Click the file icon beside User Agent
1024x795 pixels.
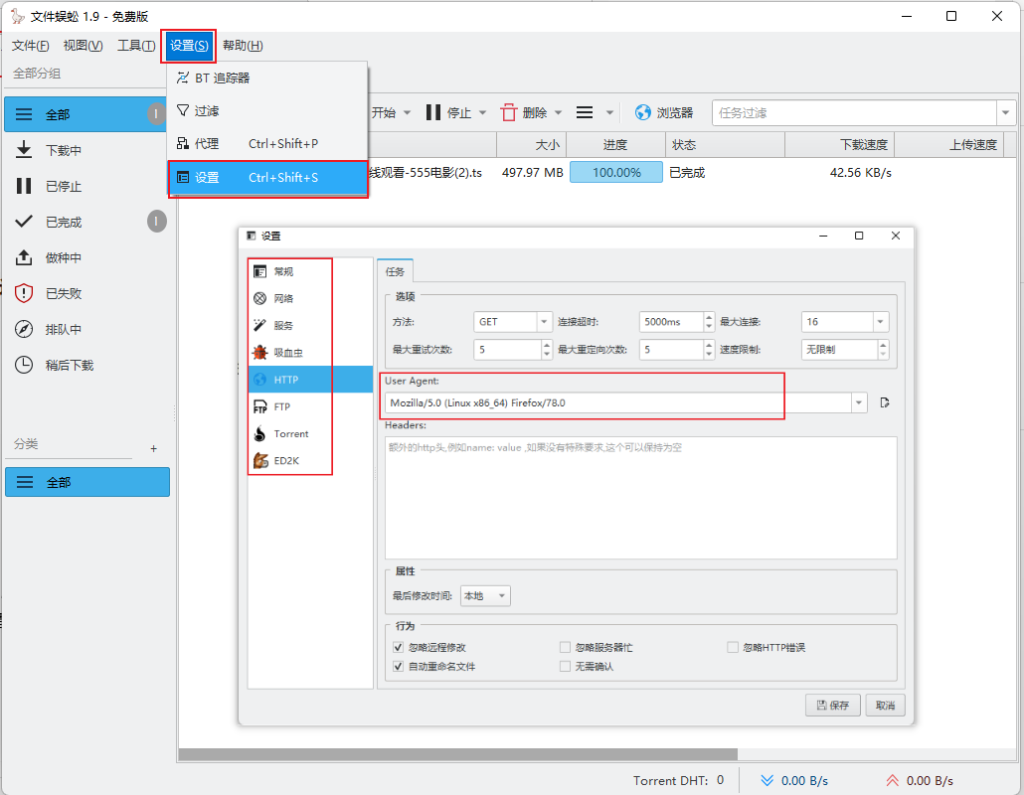tap(885, 403)
